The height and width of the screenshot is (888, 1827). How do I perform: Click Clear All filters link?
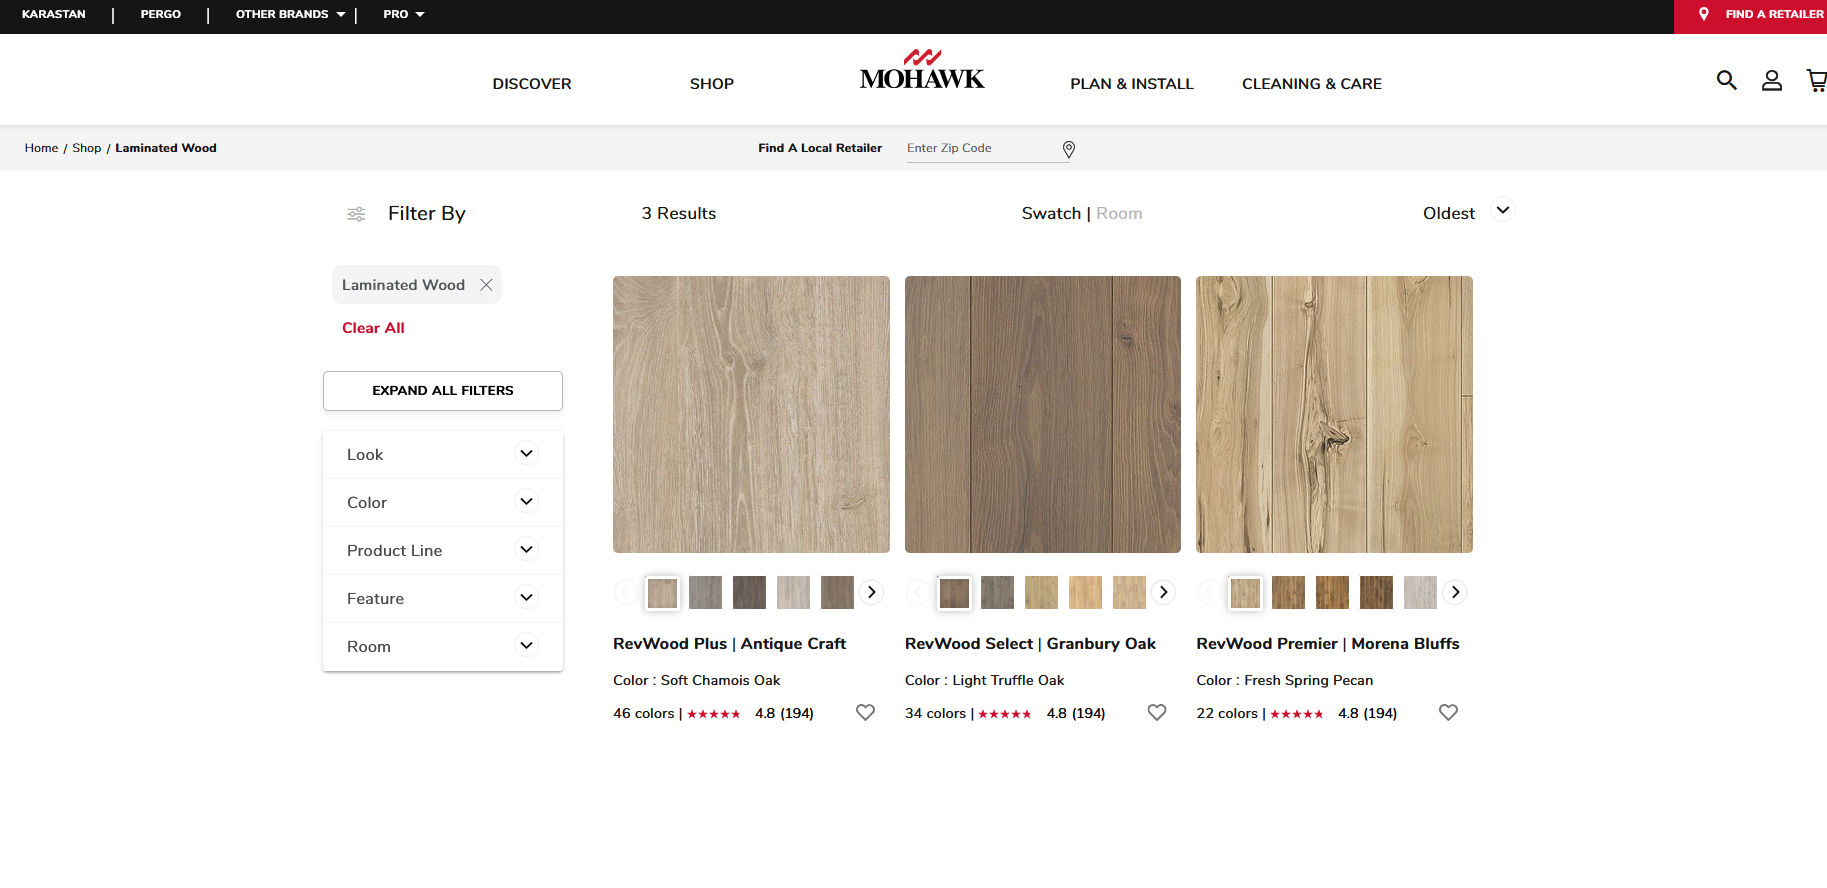[x=373, y=328]
